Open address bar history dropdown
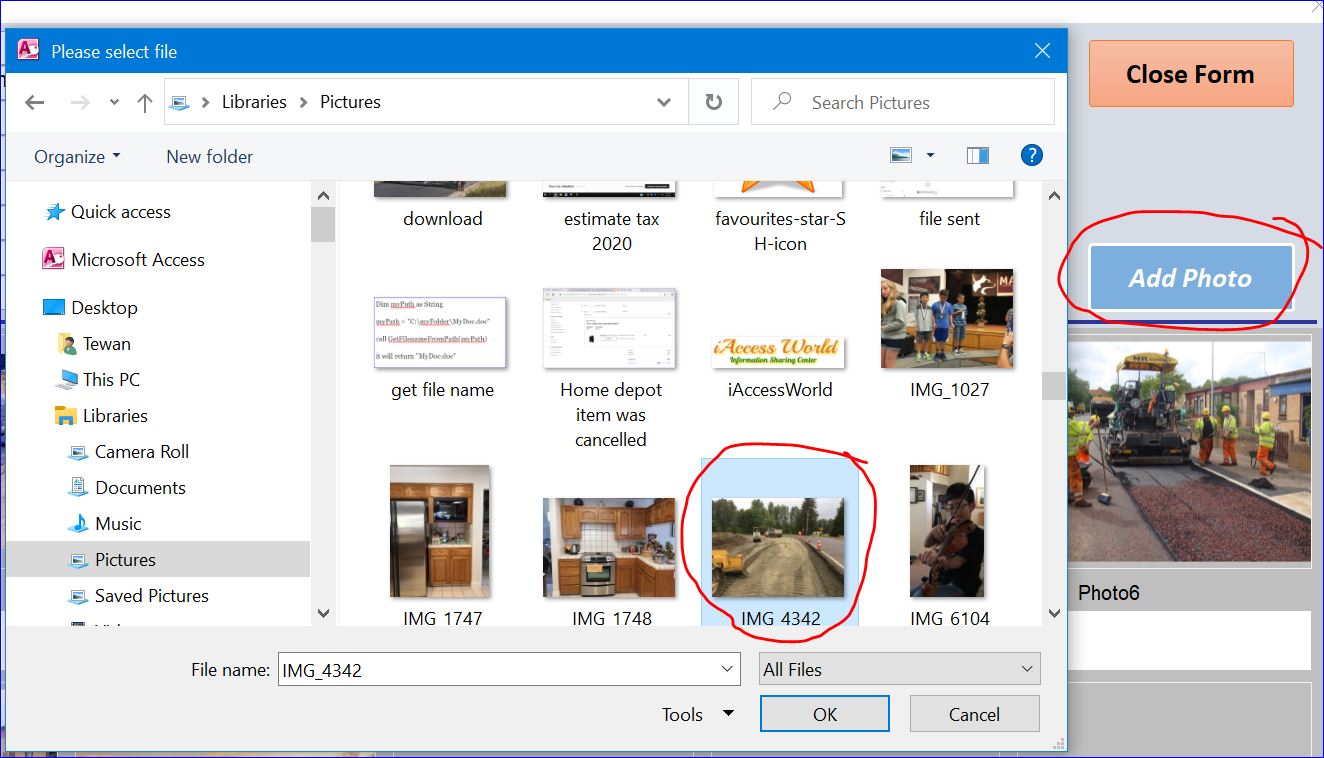This screenshot has width=1324, height=758. coord(664,102)
